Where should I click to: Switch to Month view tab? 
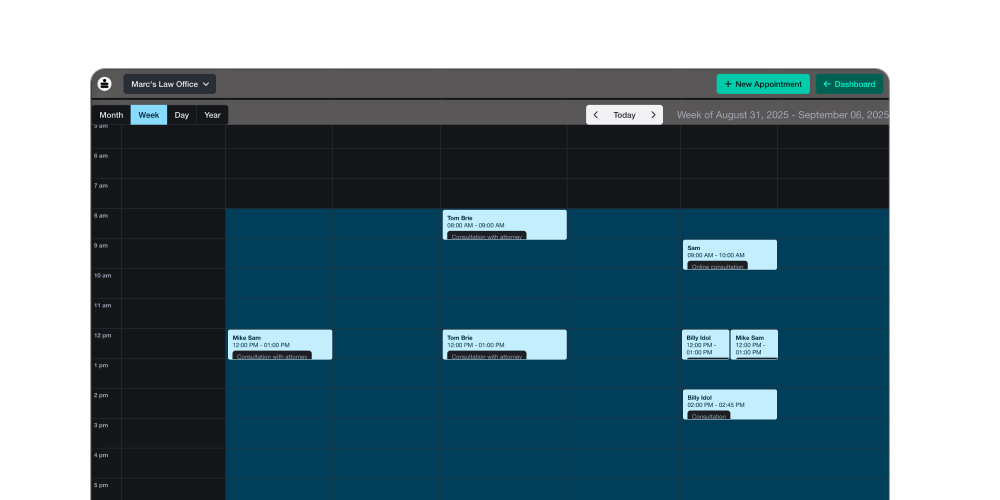pyautogui.click(x=111, y=115)
